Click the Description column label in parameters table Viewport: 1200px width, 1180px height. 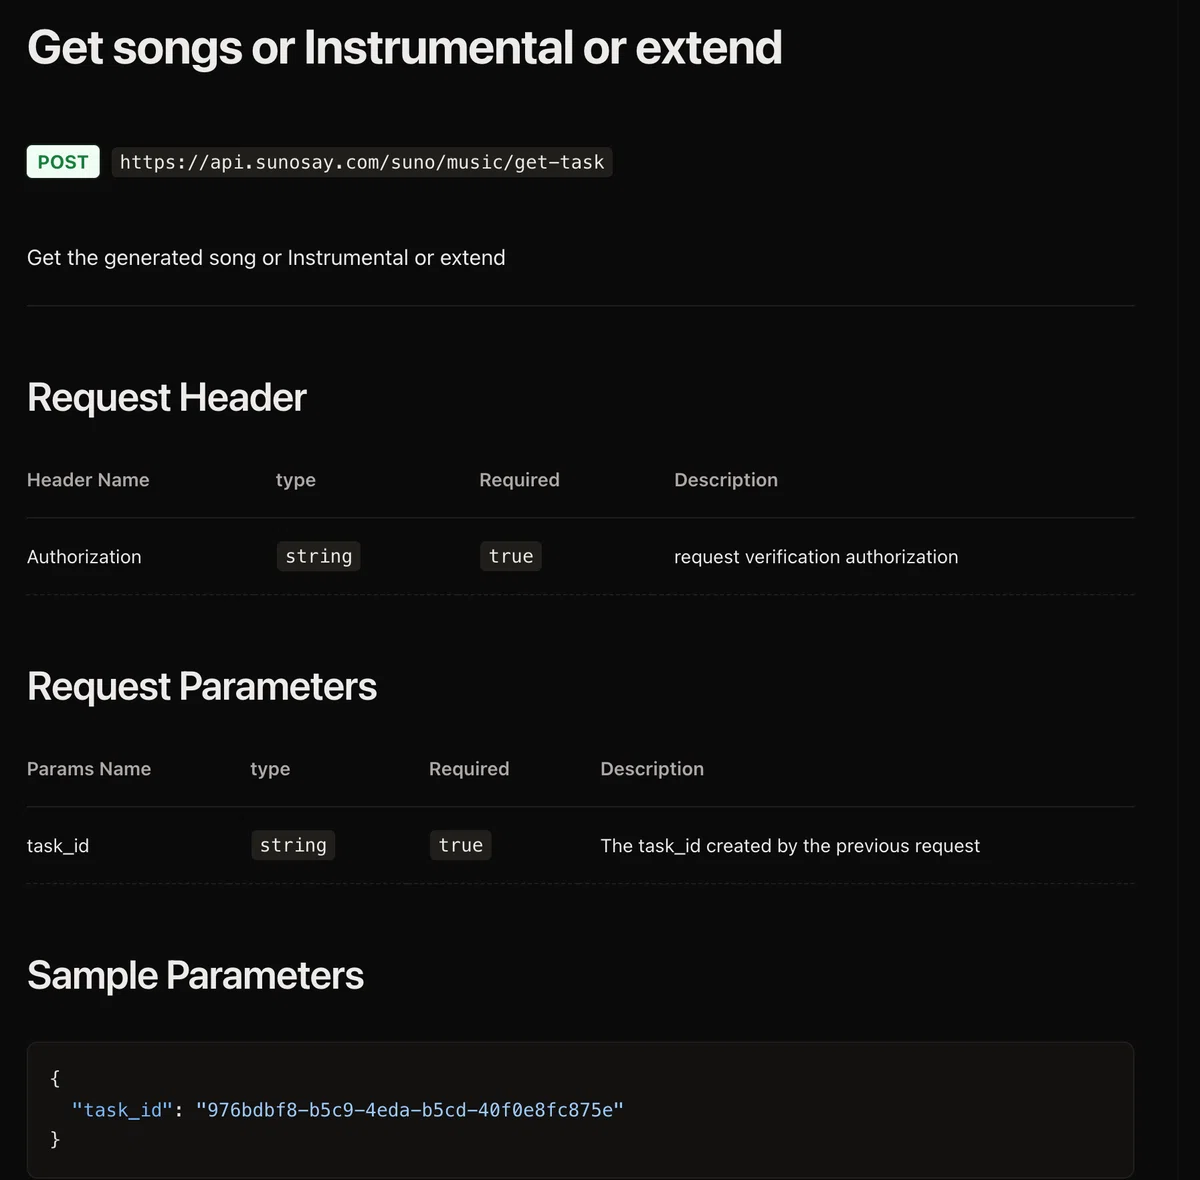click(652, 769)
